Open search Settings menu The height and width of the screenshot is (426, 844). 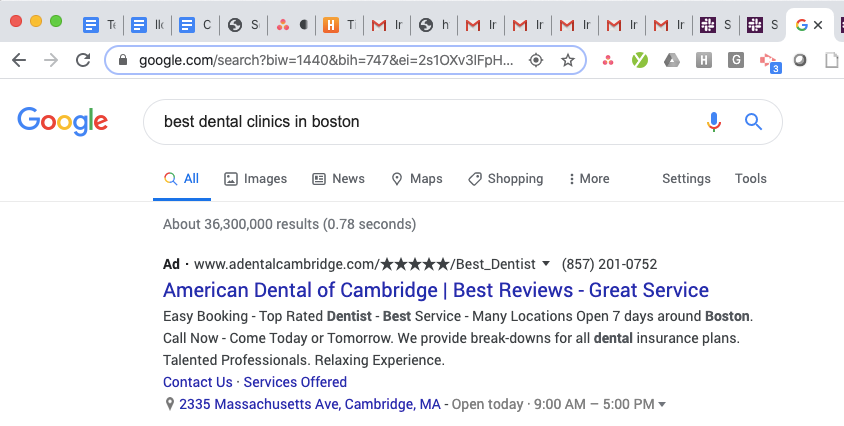coord(686,179)
